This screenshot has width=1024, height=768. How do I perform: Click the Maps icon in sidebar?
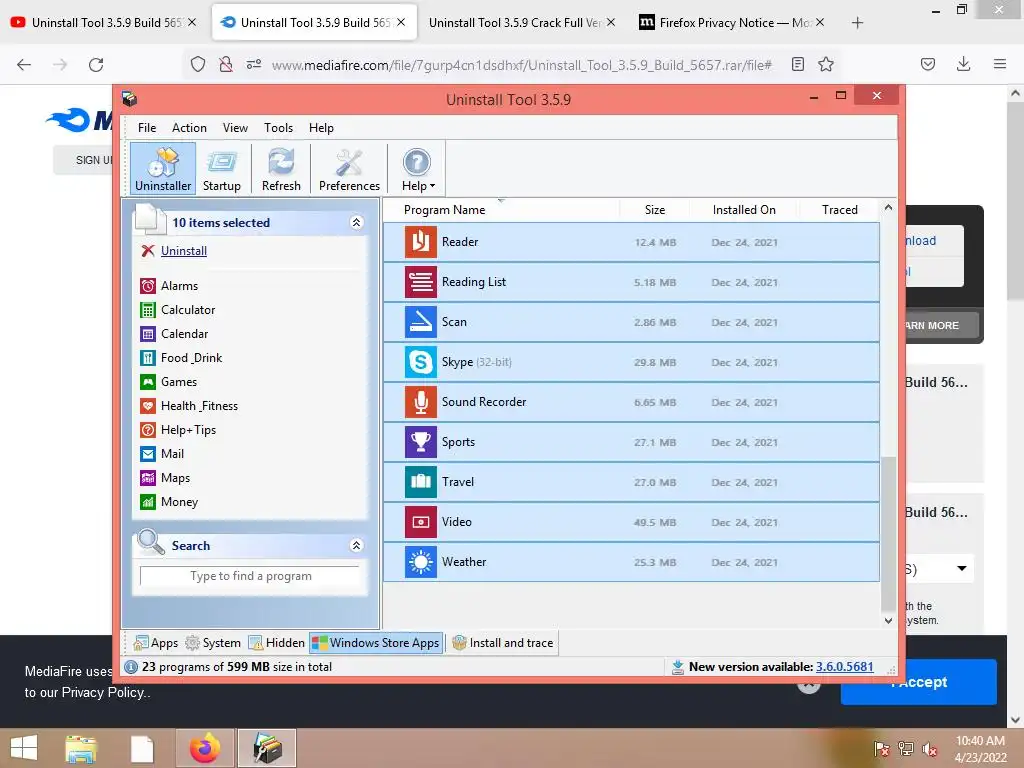(148, 478)
